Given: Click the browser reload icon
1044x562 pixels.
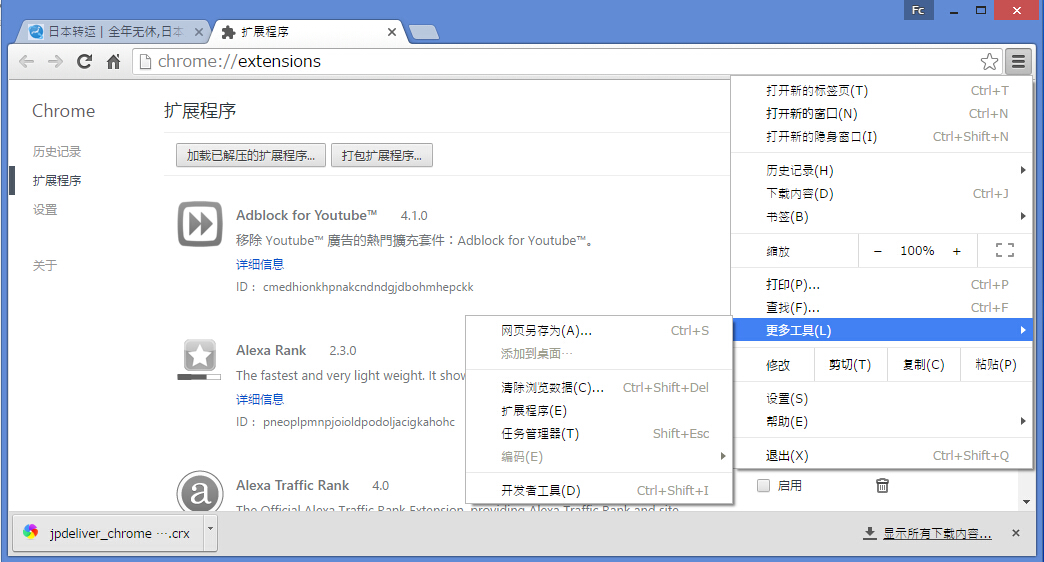Looking at the screenshot, I should (85, 62).
